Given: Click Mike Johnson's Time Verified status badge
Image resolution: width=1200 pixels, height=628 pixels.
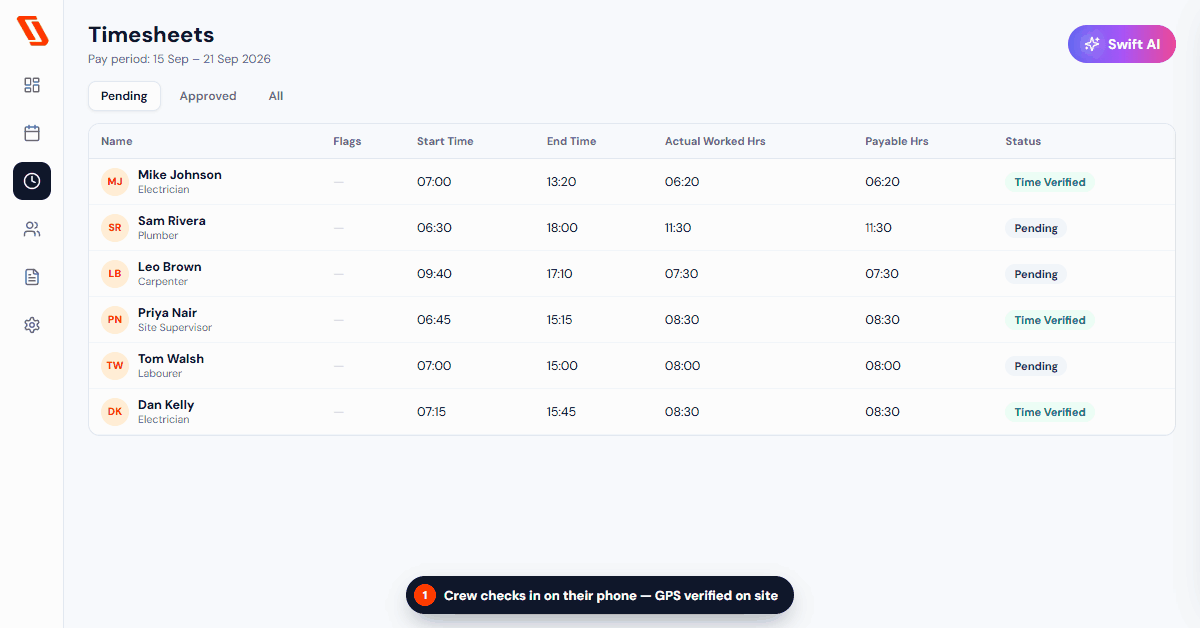Looking at the screenshot, I should tap(1050, 182).
